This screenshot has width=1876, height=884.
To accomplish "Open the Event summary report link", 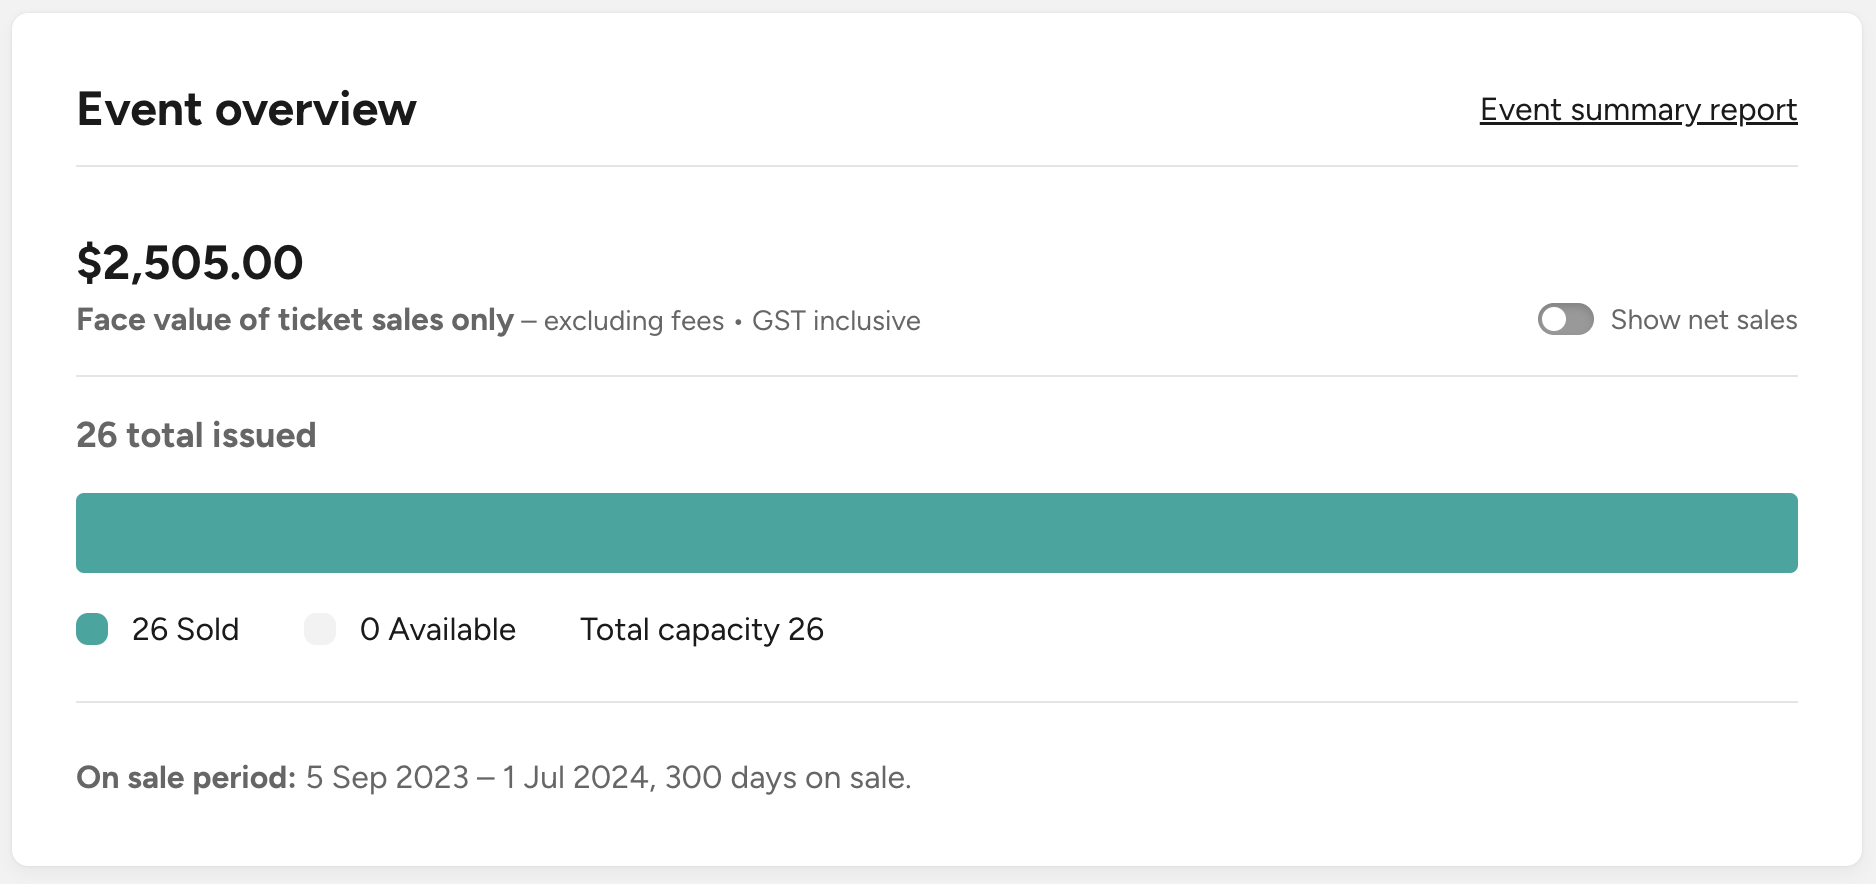I will (1638, 110).
